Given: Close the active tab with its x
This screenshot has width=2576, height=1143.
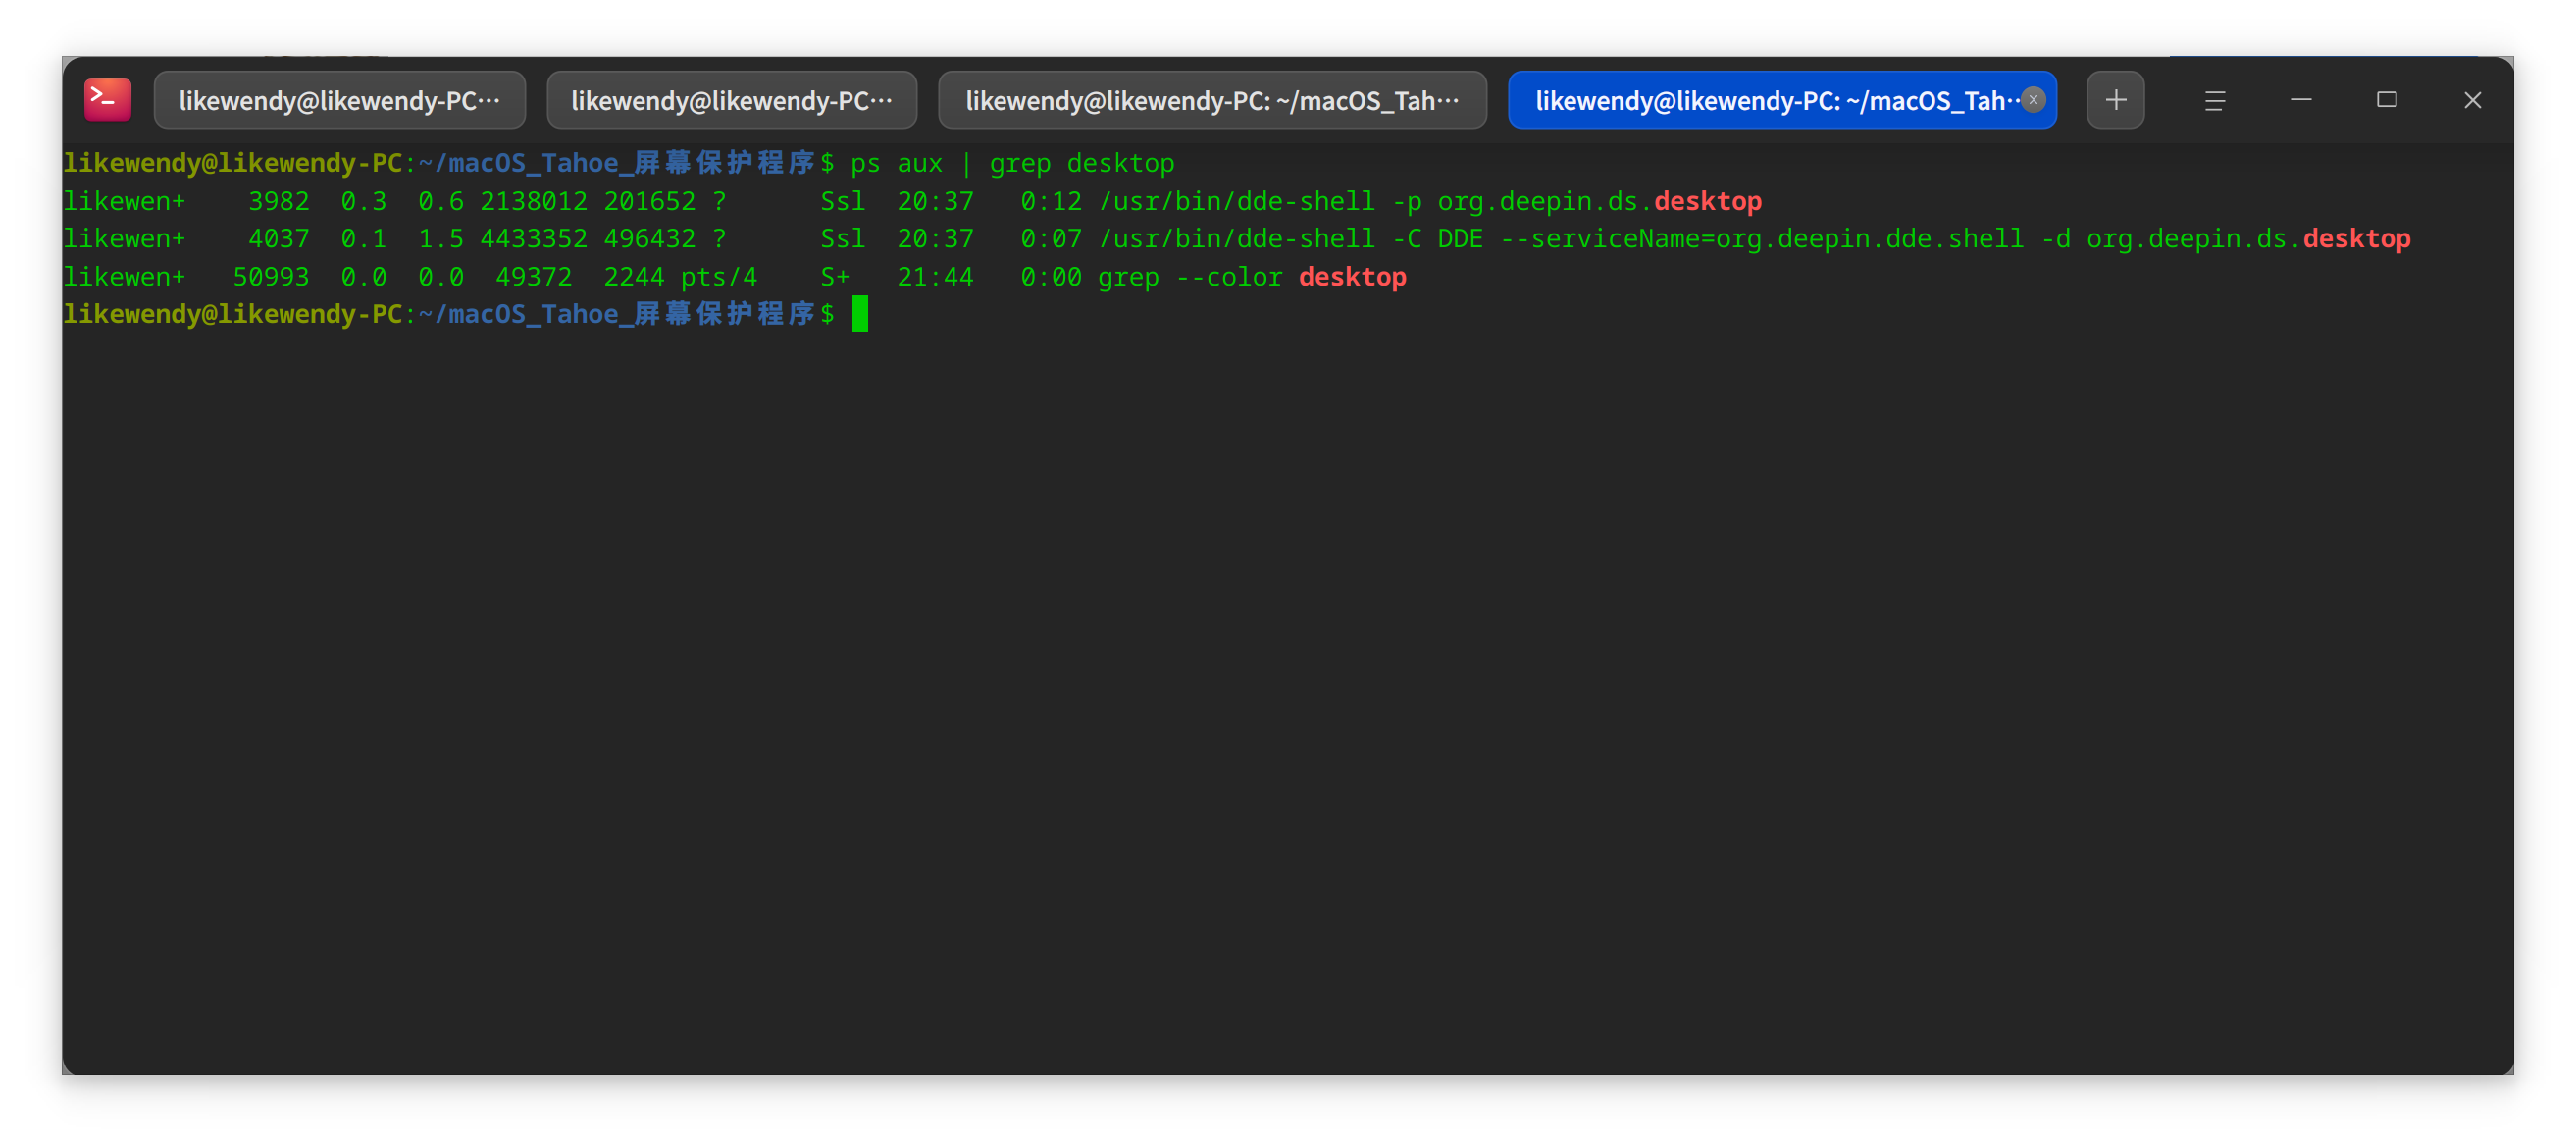Looking at the screenshot, I should (x=2033, y=100).
